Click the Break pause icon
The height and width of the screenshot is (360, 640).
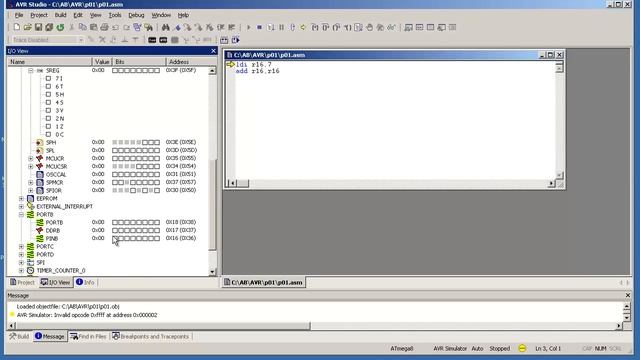(x=282, y=27)
